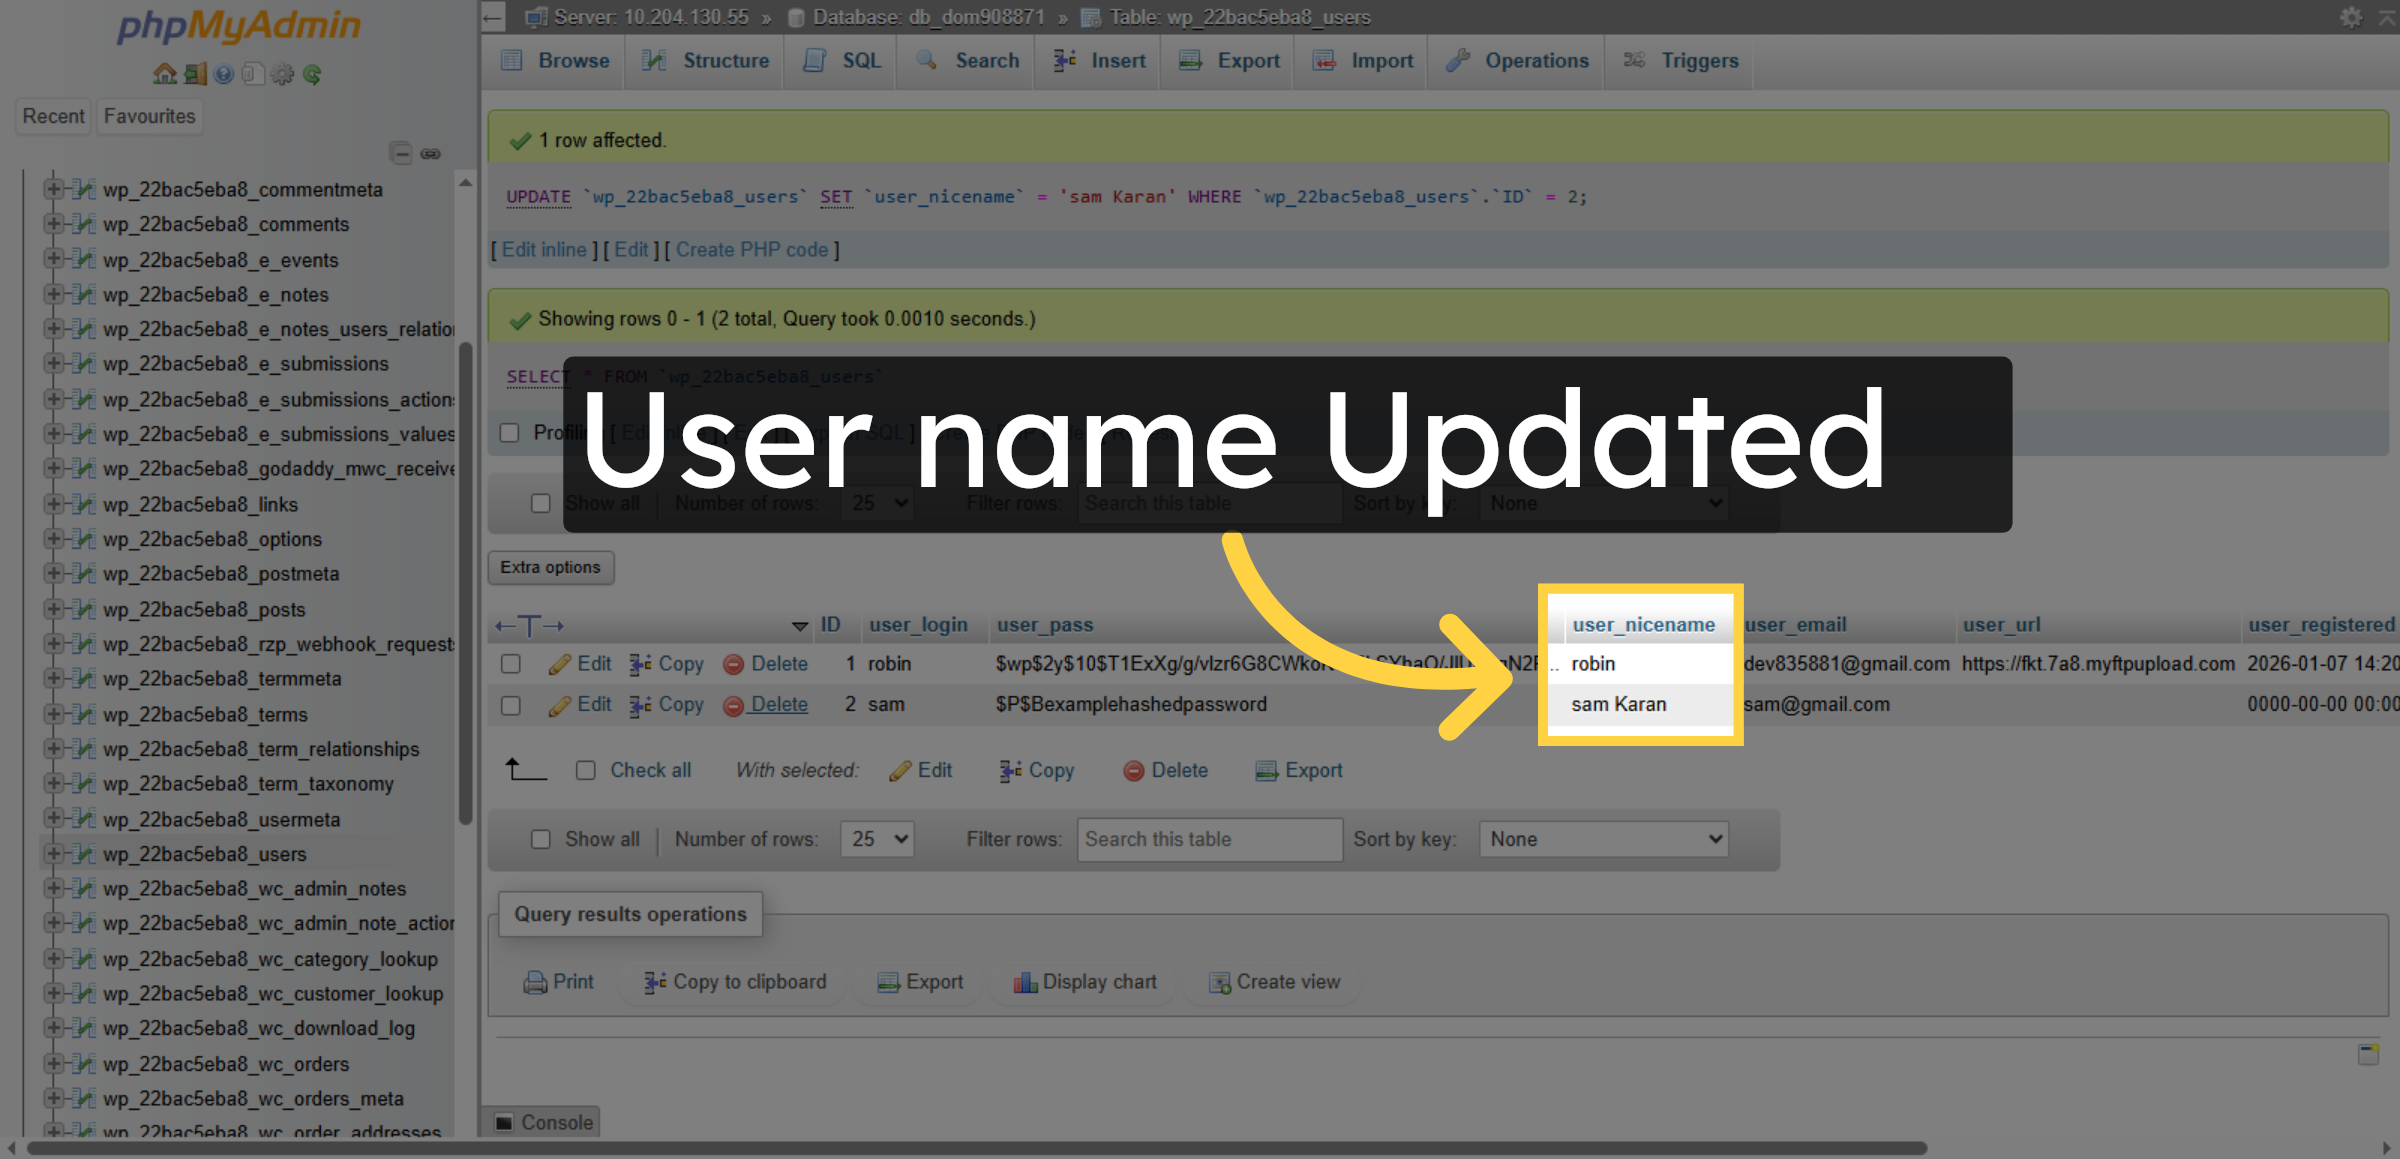Expand the wp_22bac5eba8_posts tree node
This screenshot has width=2400, height=1159.
pos(54,609)
